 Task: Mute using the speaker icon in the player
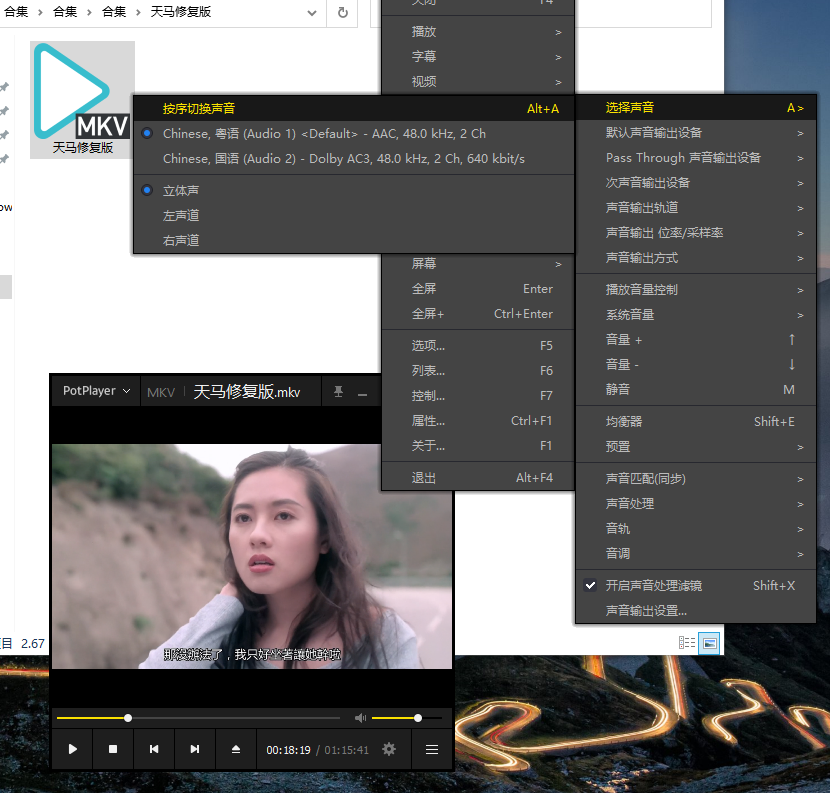(x=360, y=718)
